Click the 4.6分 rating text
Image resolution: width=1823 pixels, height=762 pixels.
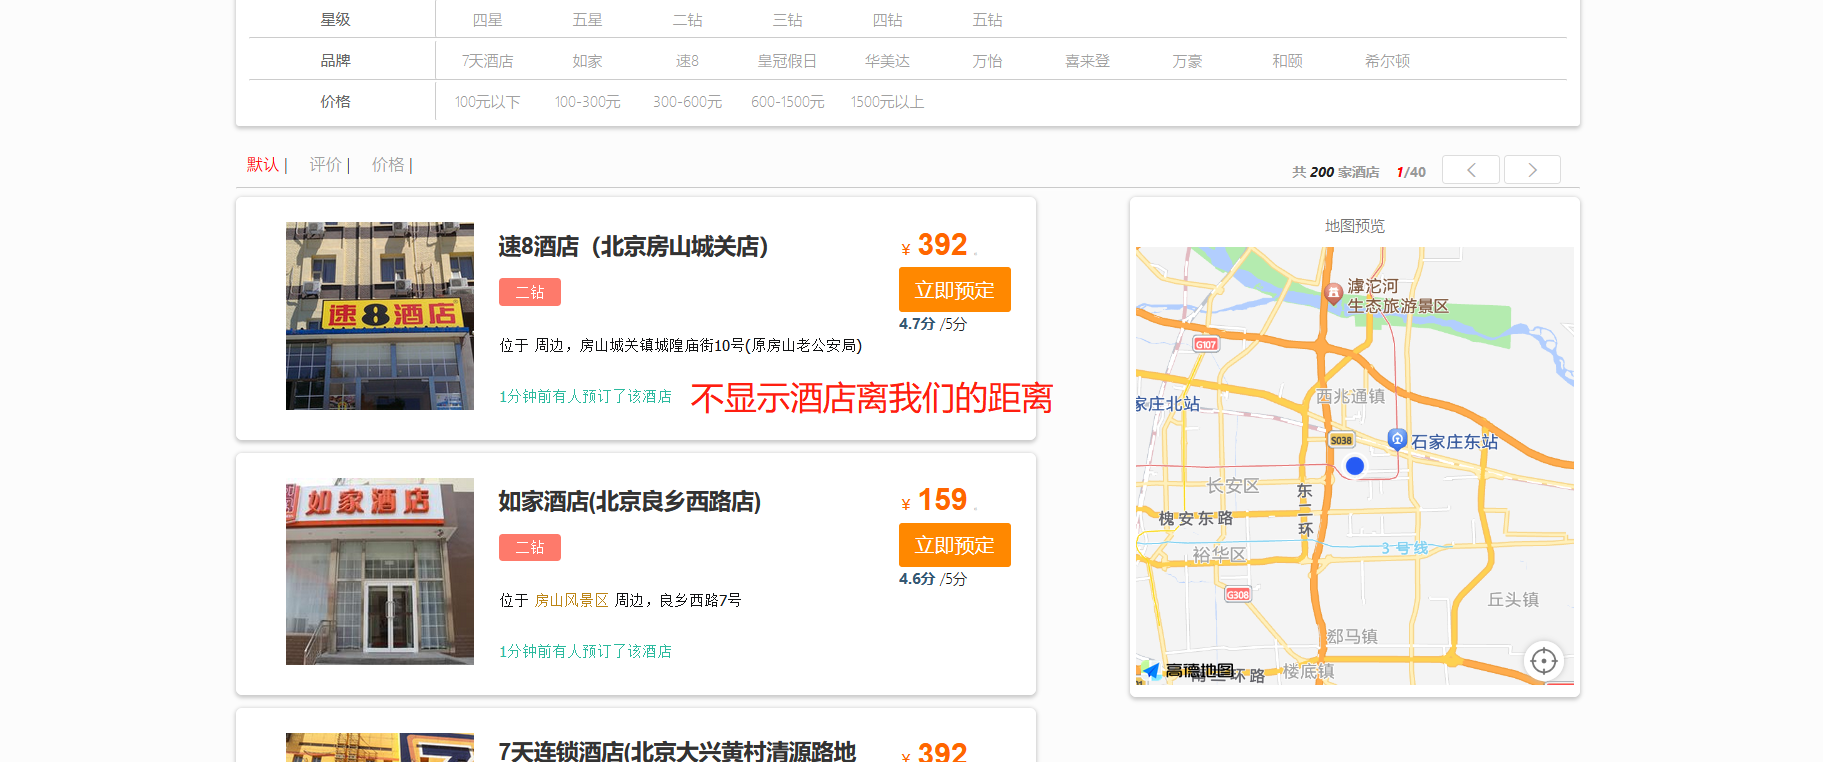(x=917, y=579)
